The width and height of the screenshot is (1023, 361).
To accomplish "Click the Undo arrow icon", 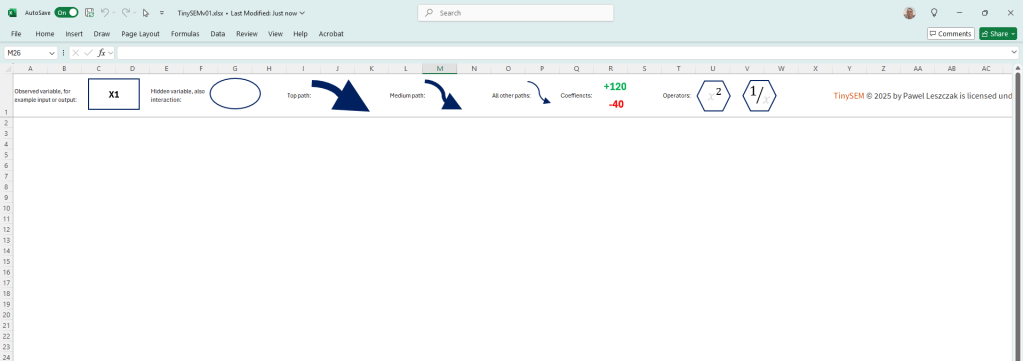I will pyautogui.click(x=104, y=12).
